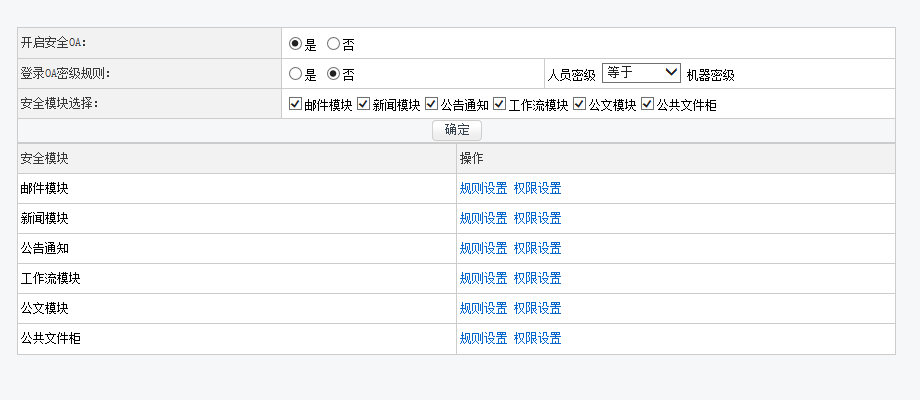Select 否 for 开启安全OA
This screenshot has height=400, width=920.
[334, 44]
